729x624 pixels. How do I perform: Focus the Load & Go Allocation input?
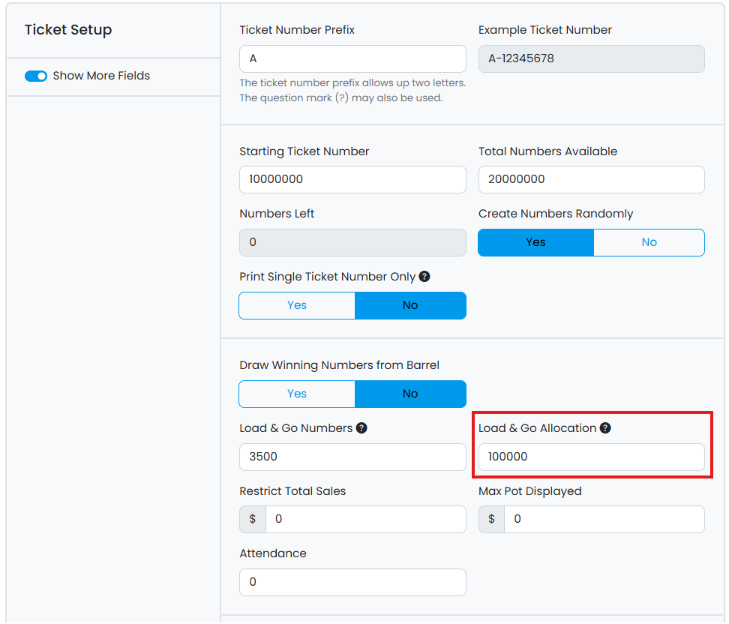[x=591, y=457]
